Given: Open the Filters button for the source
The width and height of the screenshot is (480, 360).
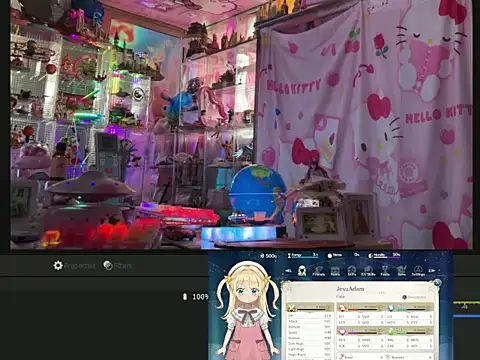Looking at the screenshot, I should pos(118,266).
